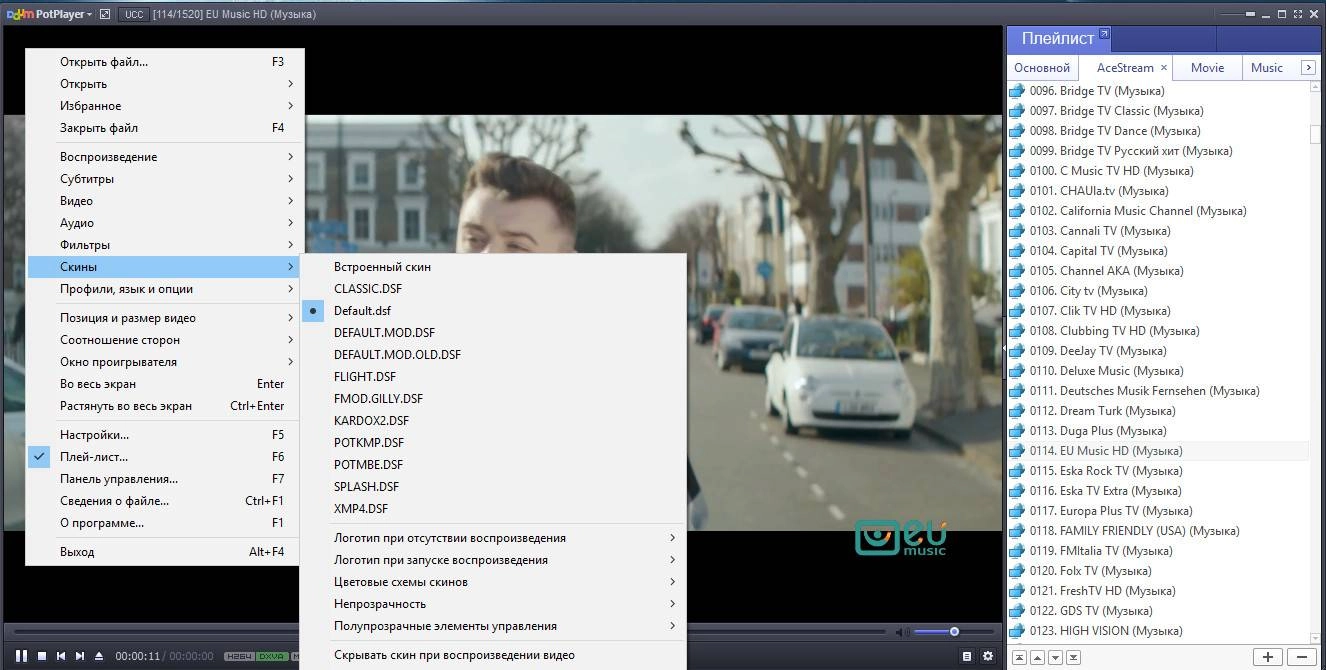Open Сведения о файле... entry

tap(163, 501)
